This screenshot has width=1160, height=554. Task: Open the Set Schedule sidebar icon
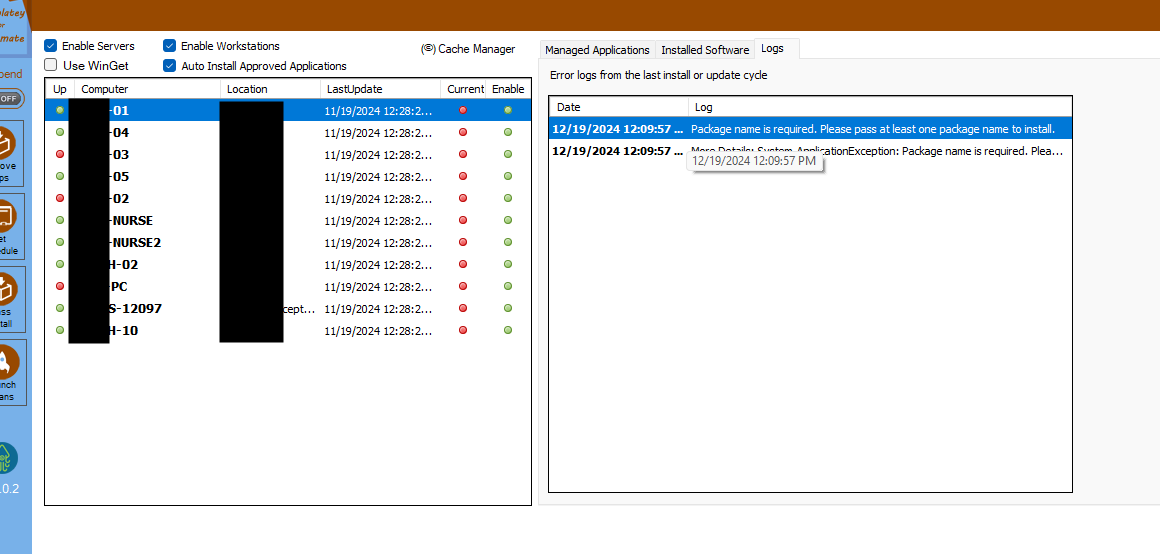click(x=8, y=217)
